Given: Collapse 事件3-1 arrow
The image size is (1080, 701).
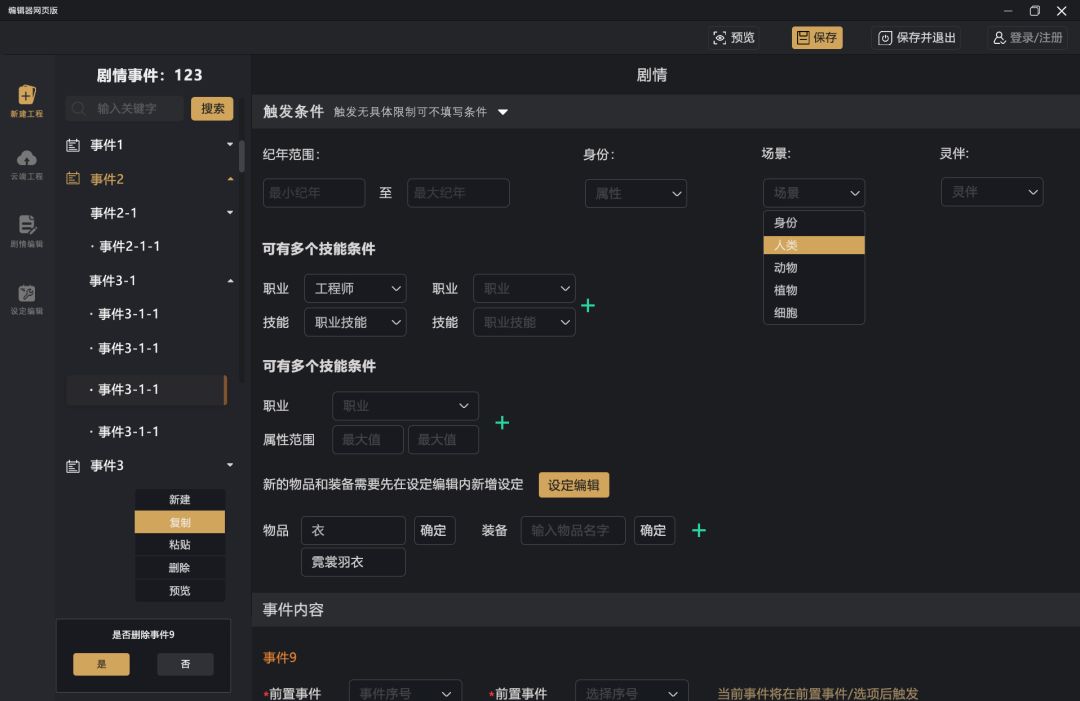Looking at the screenshot, I should [230, 281].
